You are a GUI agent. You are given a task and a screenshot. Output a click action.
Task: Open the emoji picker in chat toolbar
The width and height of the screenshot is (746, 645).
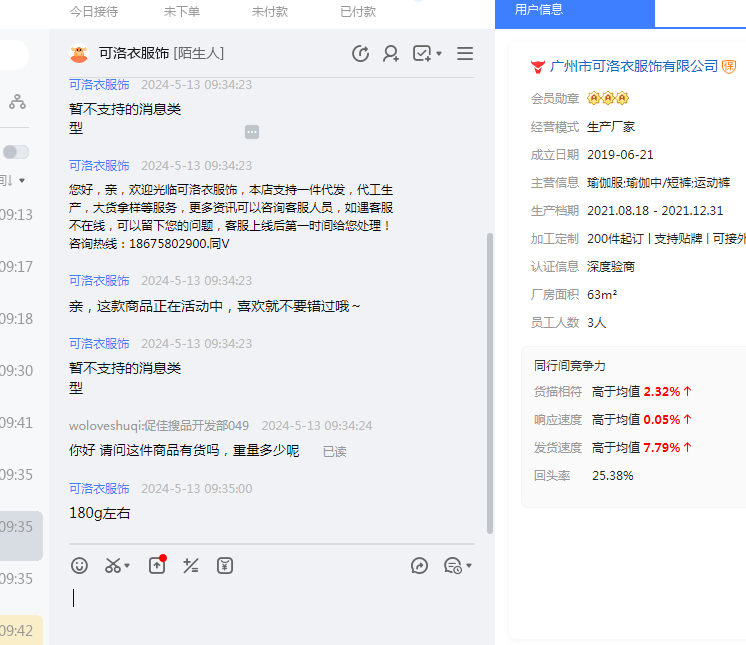tap(80, 566)
